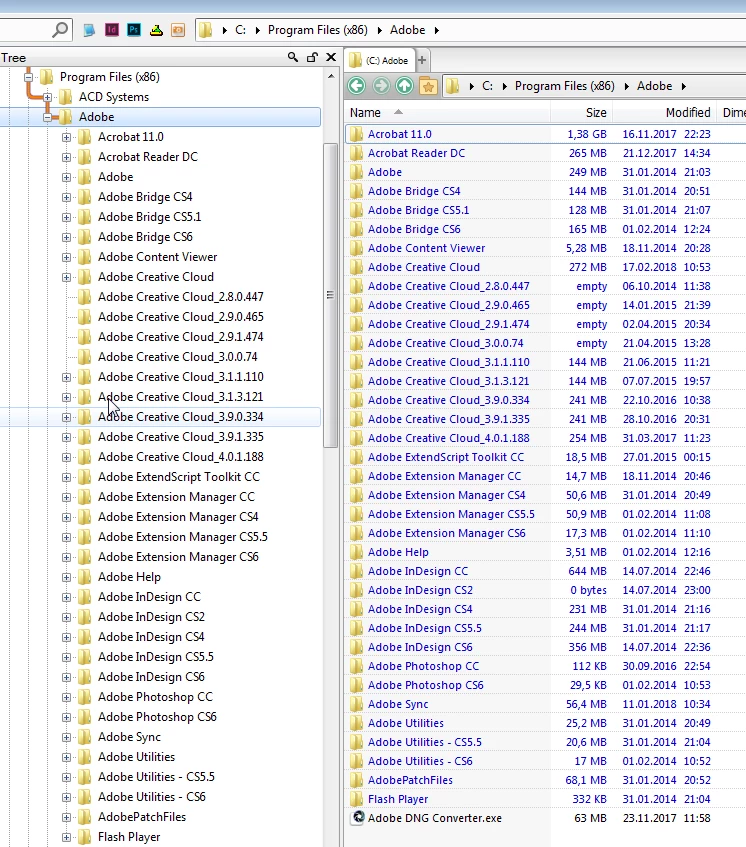Expand the ACD Systems tree node
The width and height of the screenshot is (746, 847).
(x=48, y=97)
